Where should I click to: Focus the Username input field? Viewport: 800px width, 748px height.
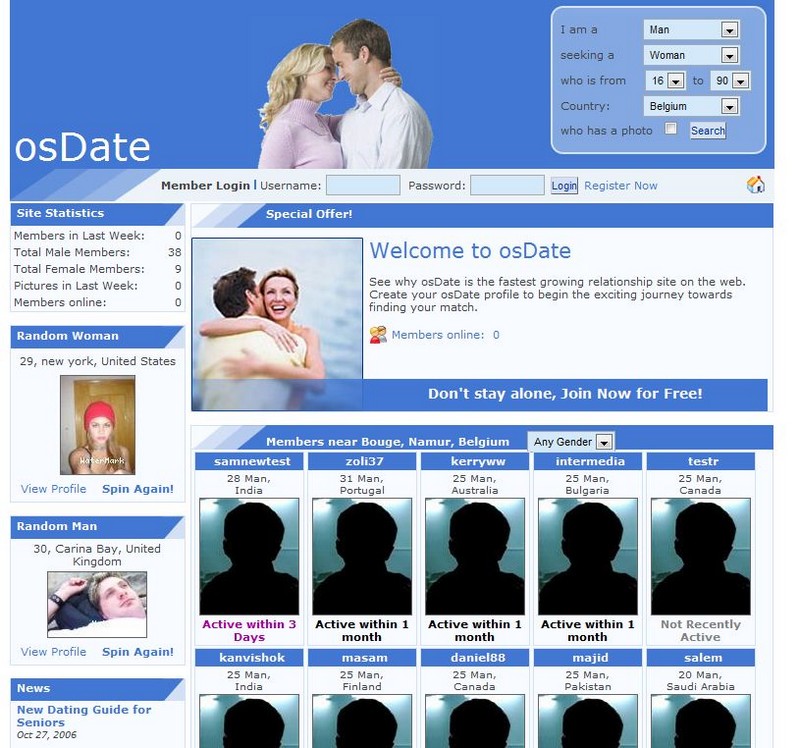click(x=363, y=185)
